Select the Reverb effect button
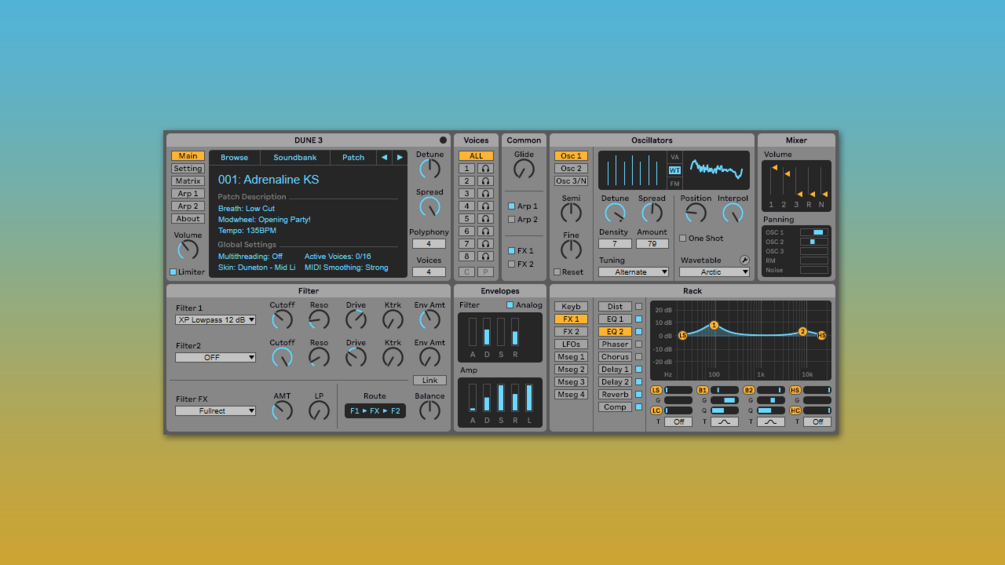The width and height of the screenshot is (1005, 565). [615, 395]
